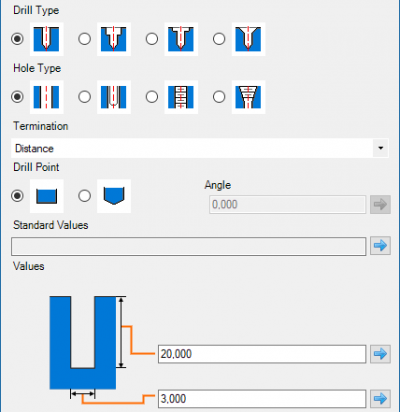Choose the counterbore drill type icon
Screen dimensions: 400x412
(x=114, y=39)
